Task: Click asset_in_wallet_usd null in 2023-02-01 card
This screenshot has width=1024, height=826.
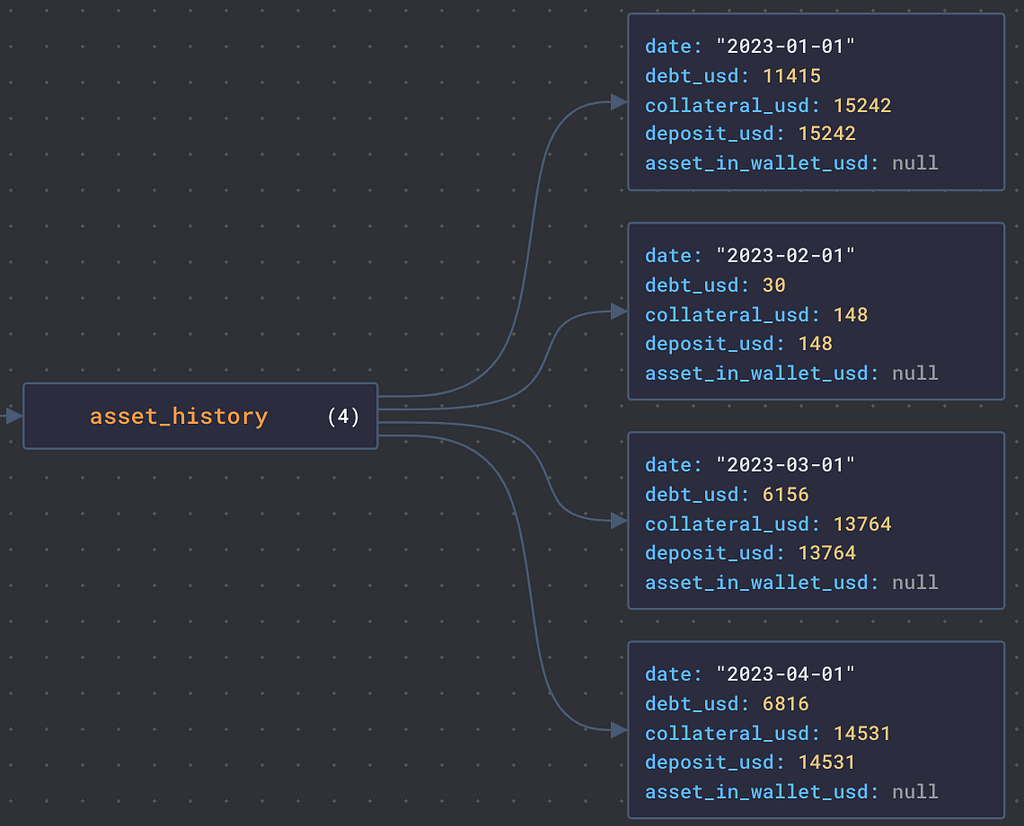Action: point(915,373)
